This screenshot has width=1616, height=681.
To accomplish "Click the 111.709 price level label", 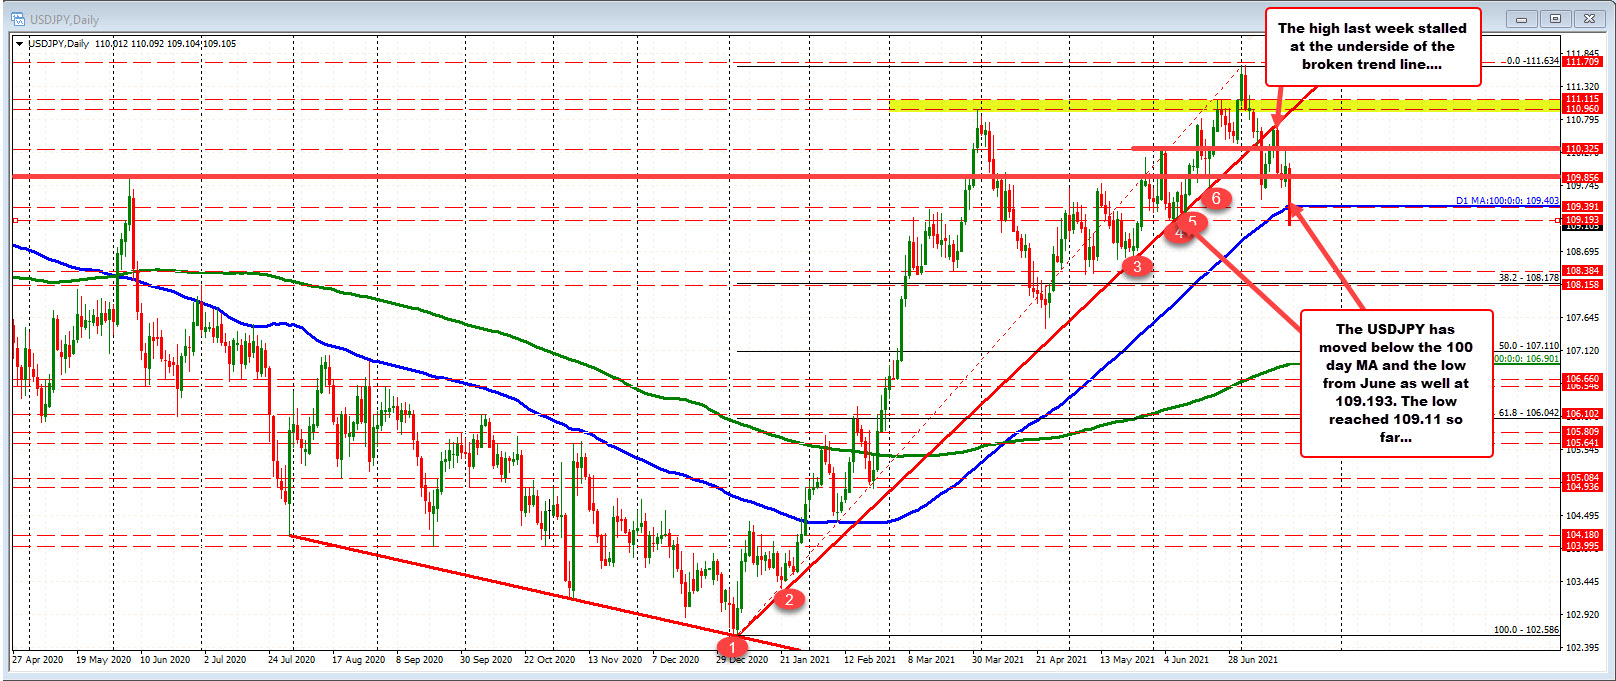I will [x=1583, y=62].
